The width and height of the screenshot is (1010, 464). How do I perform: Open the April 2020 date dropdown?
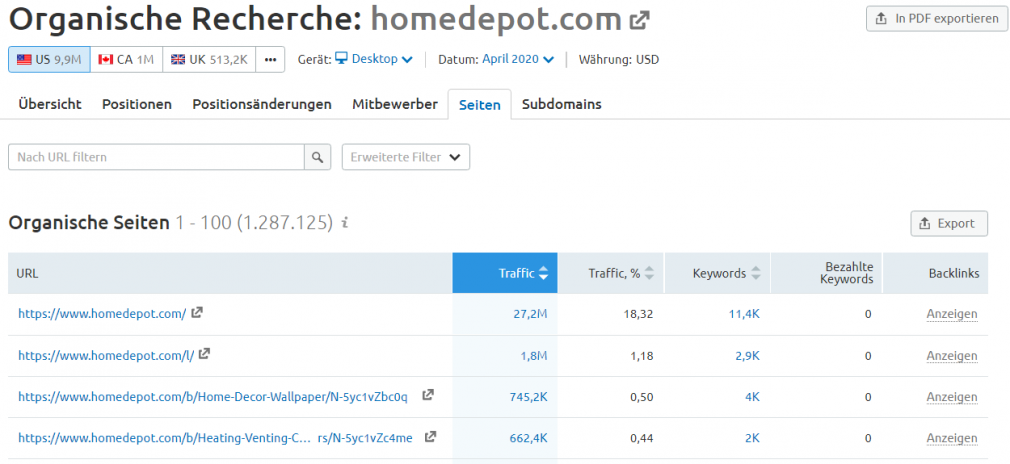point(518,59)
